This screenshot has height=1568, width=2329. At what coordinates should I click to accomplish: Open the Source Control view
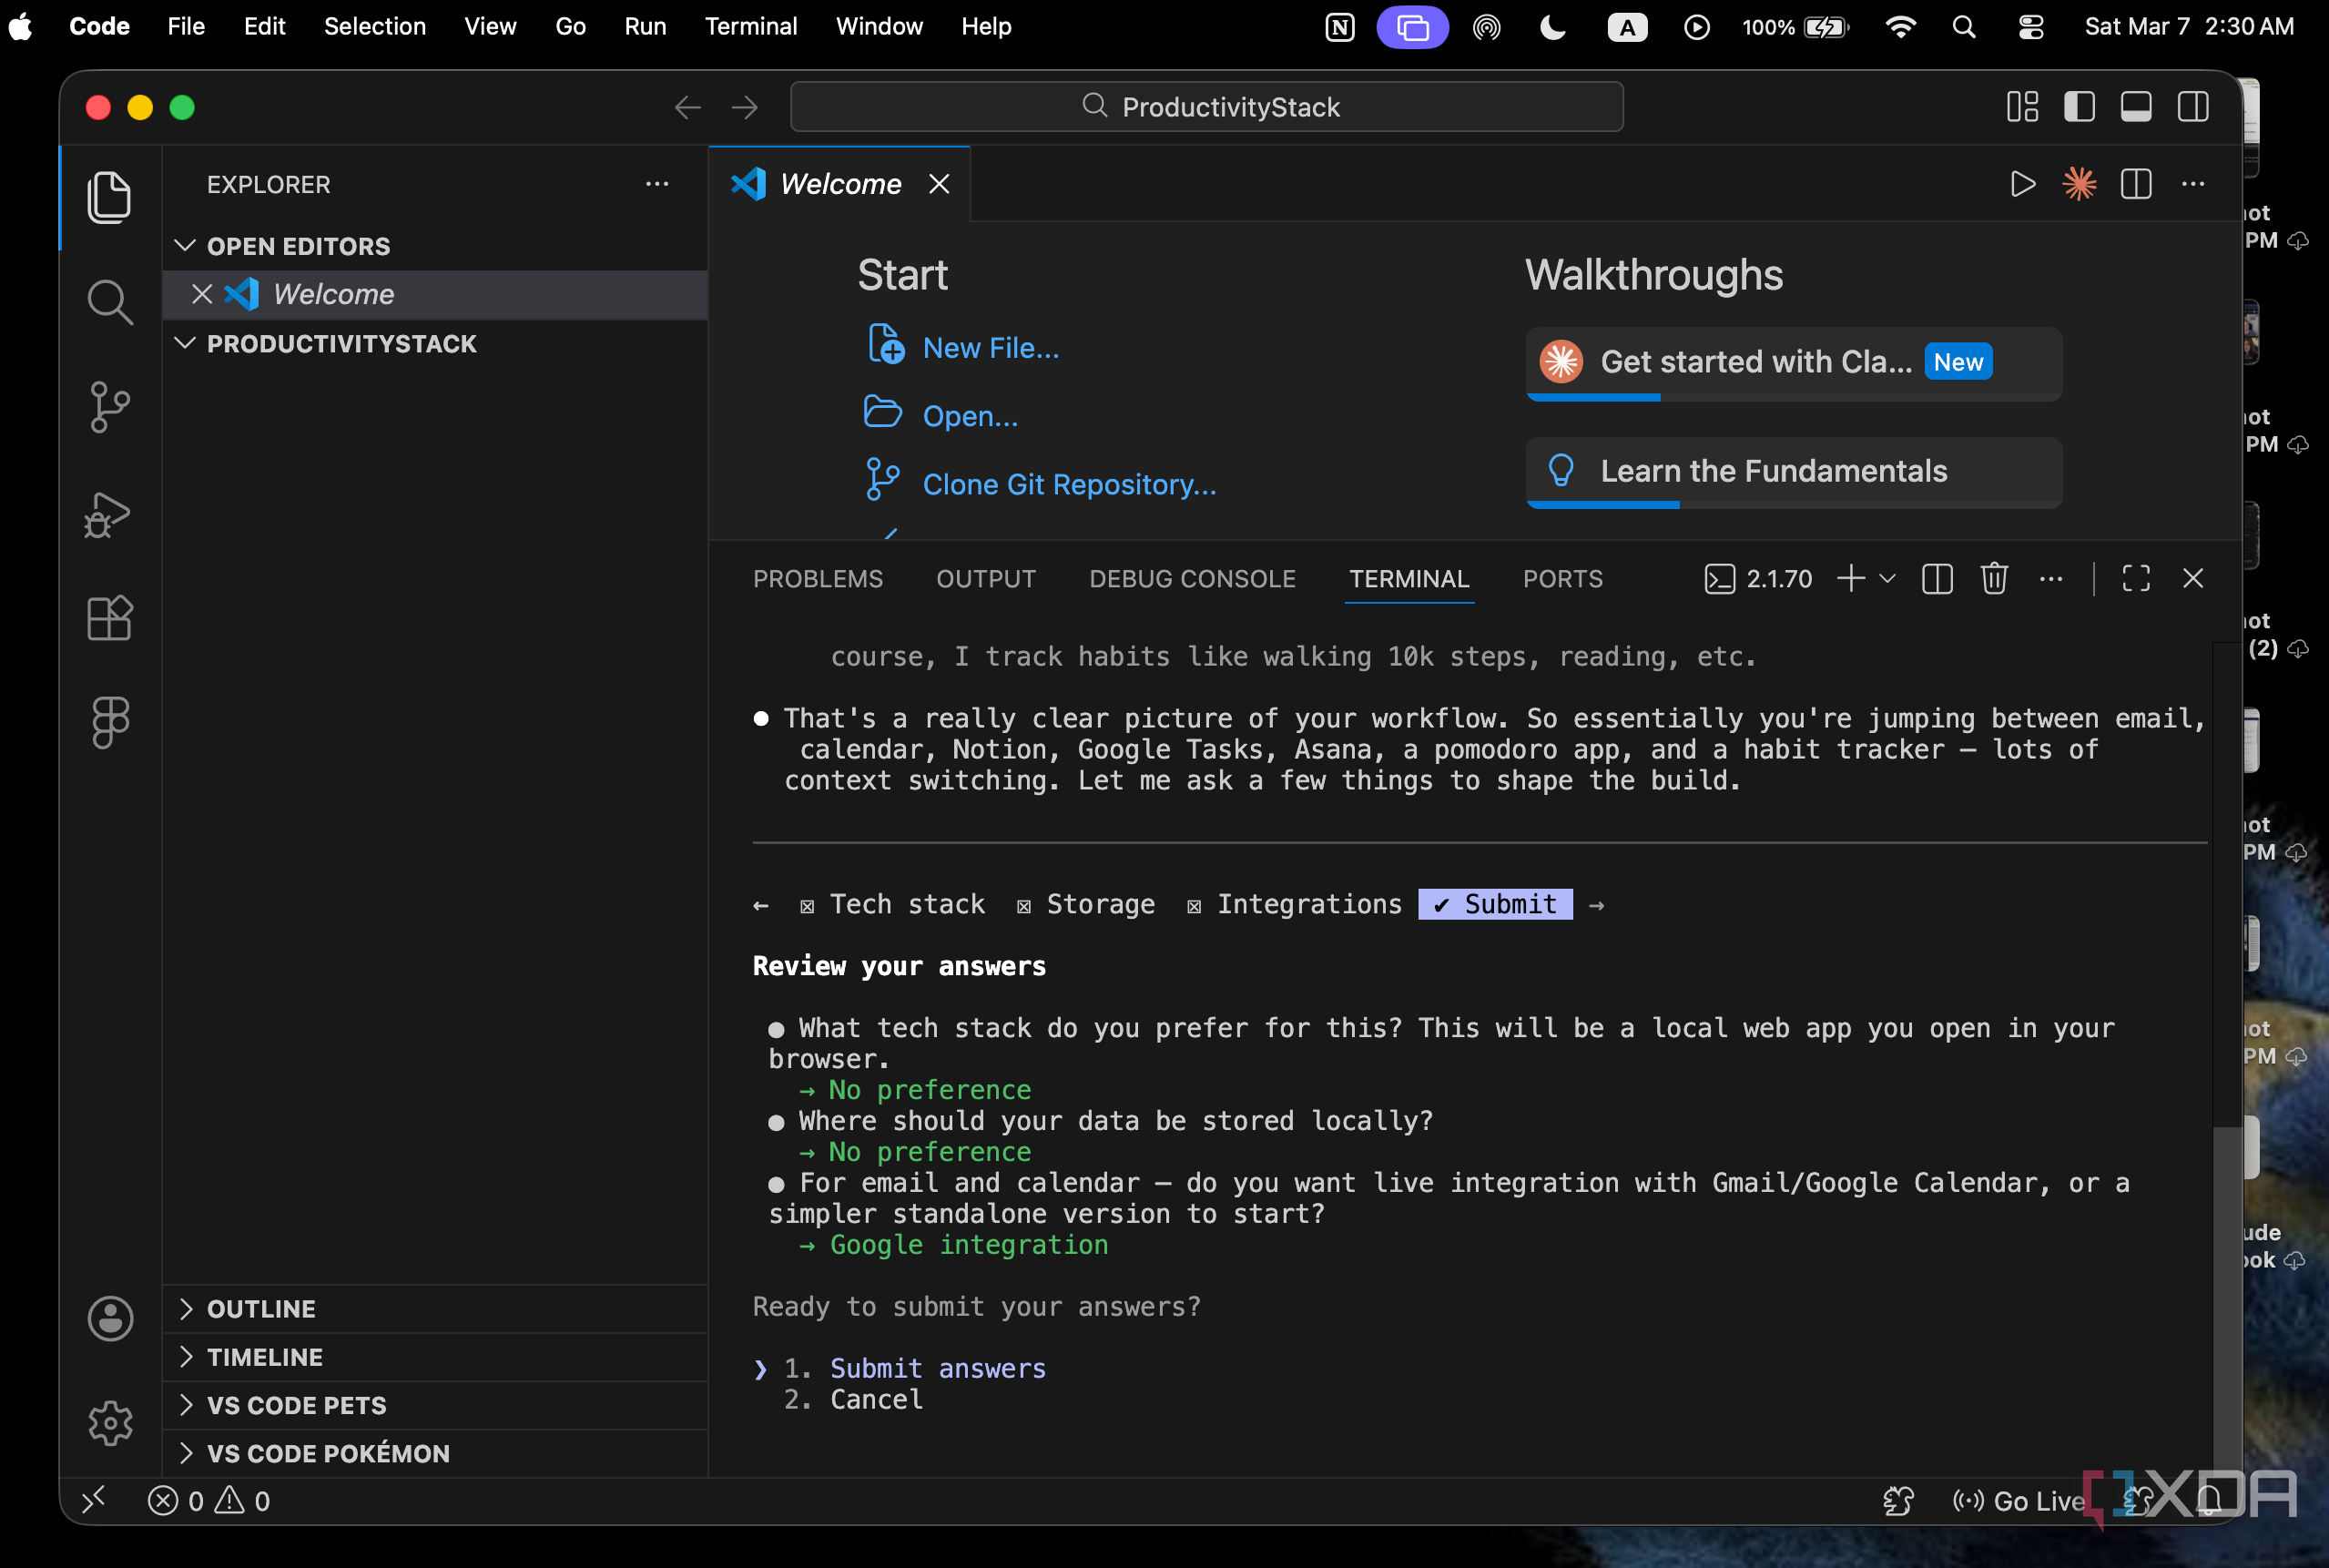click(110, 407)
